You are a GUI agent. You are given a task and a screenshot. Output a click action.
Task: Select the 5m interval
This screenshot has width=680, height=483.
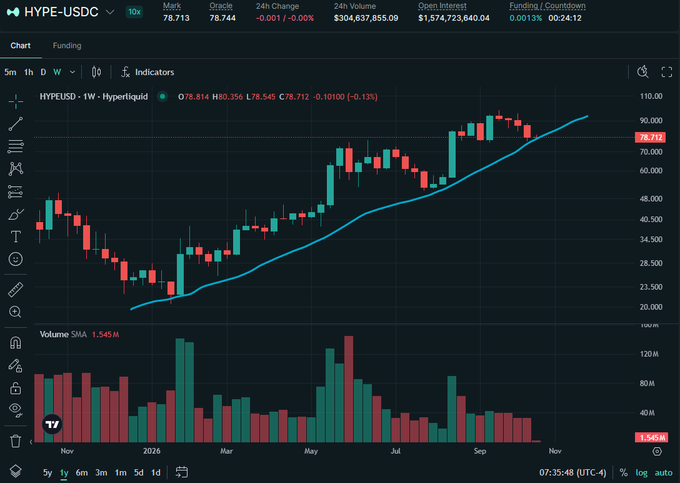[10, 72]
